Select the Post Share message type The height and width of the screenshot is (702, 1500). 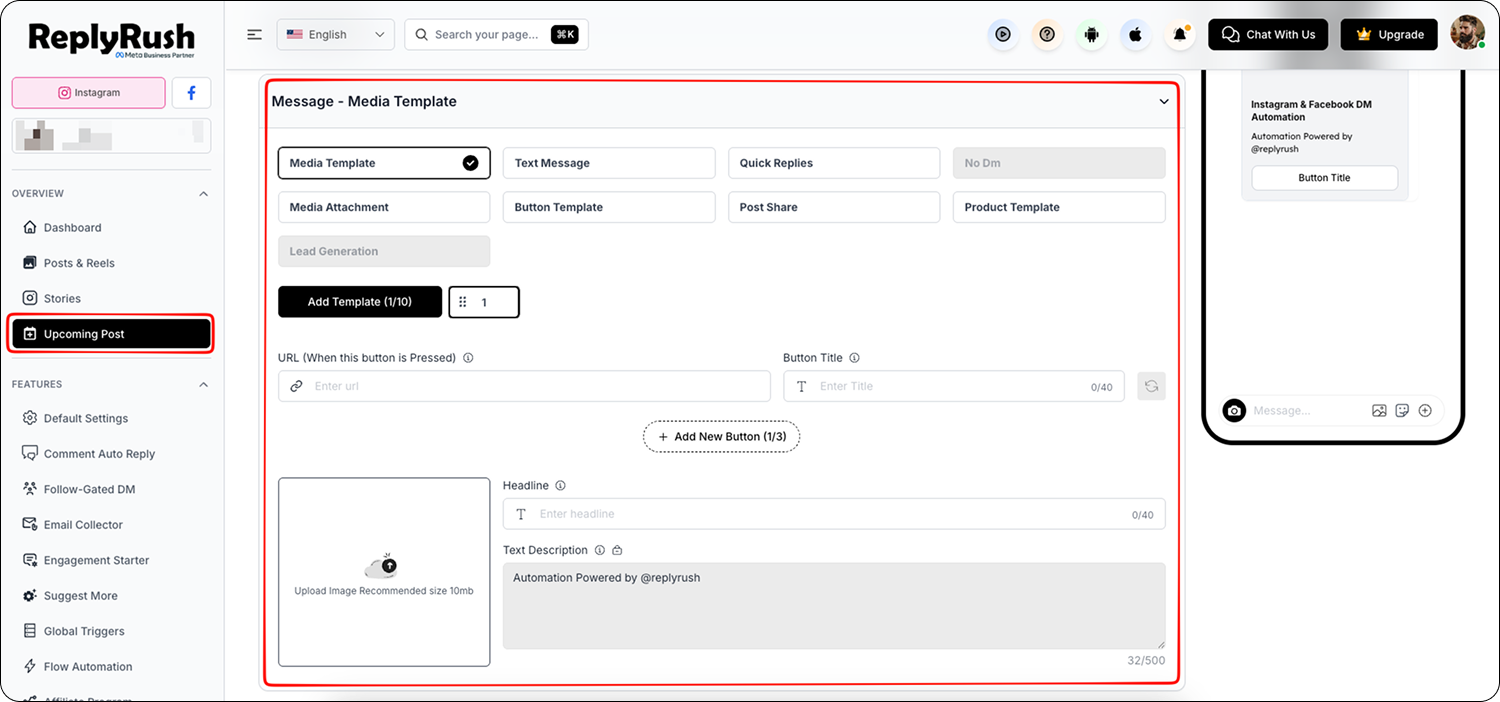click(x=834, y=207)
